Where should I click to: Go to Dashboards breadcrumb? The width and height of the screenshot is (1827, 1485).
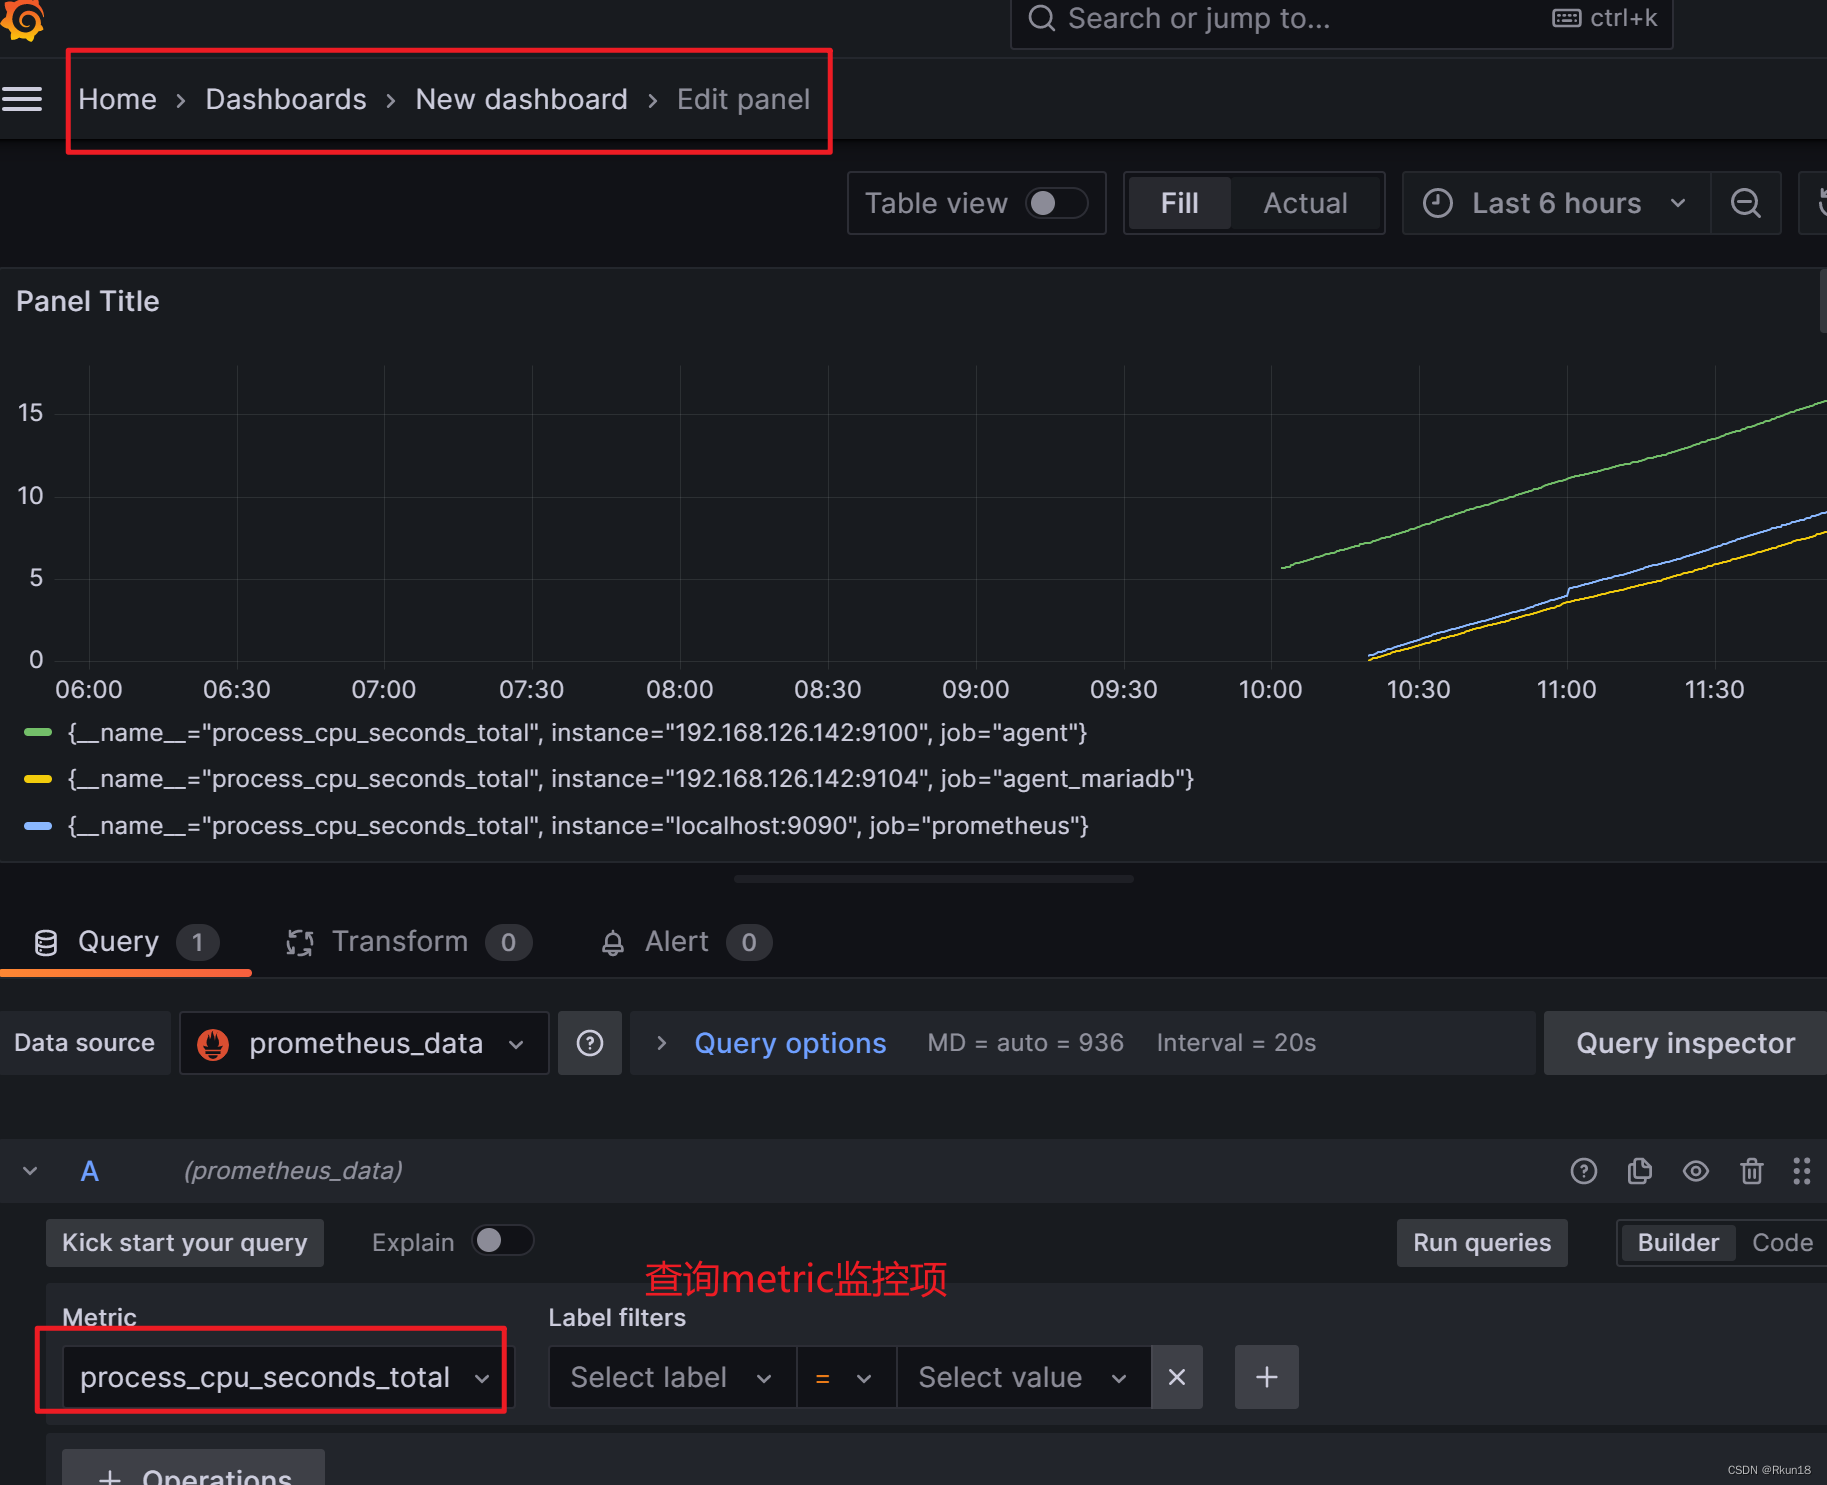tap(286, 99)
